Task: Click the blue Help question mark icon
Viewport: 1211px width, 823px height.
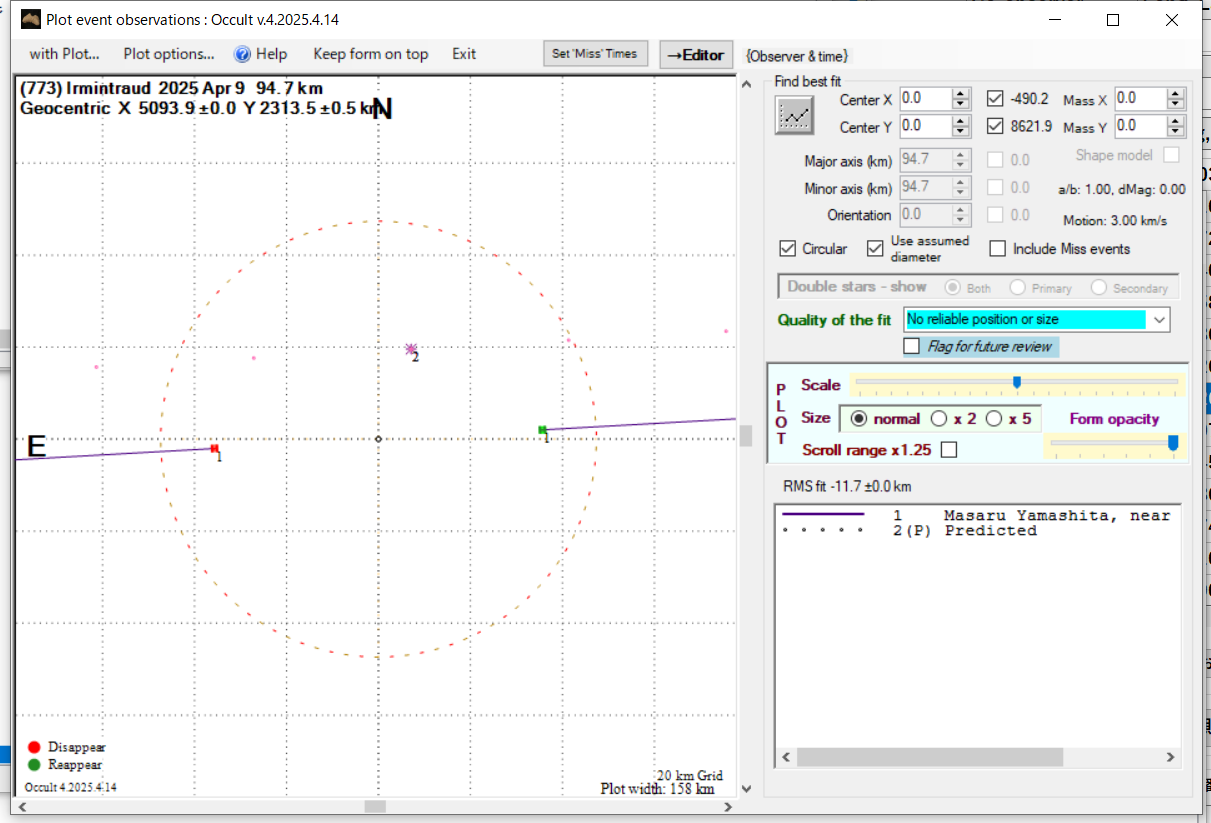Action: point(242,54)
